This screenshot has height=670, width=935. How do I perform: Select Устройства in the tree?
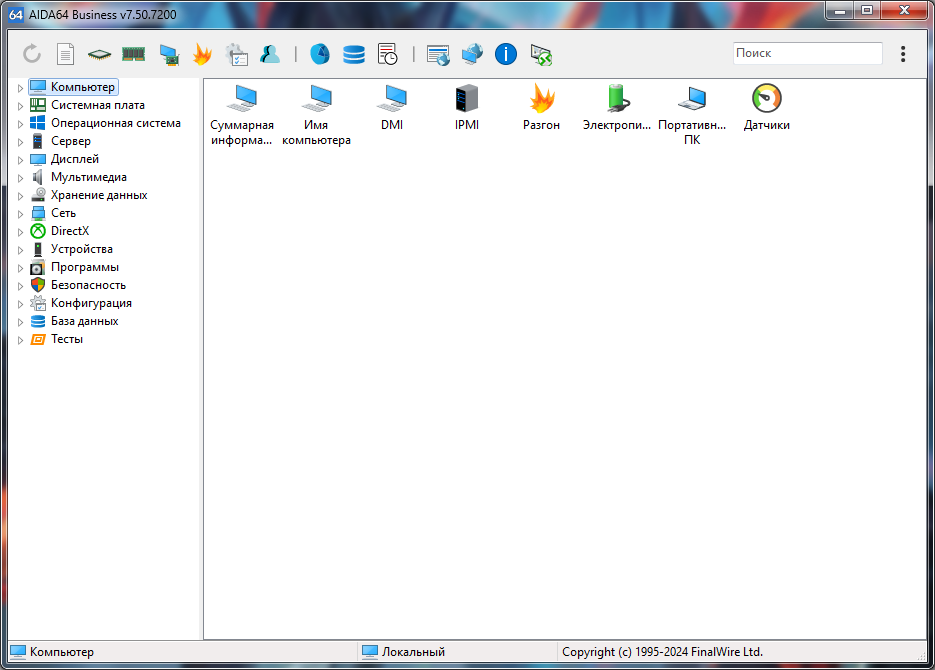[x=82, y=249]
